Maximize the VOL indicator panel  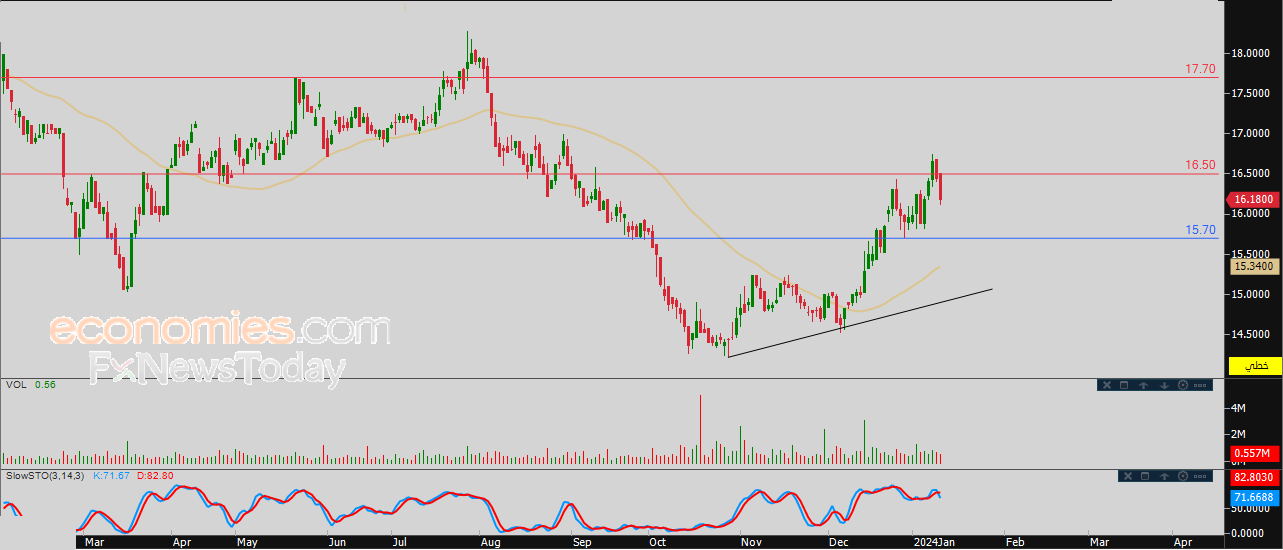[1124, 385]
